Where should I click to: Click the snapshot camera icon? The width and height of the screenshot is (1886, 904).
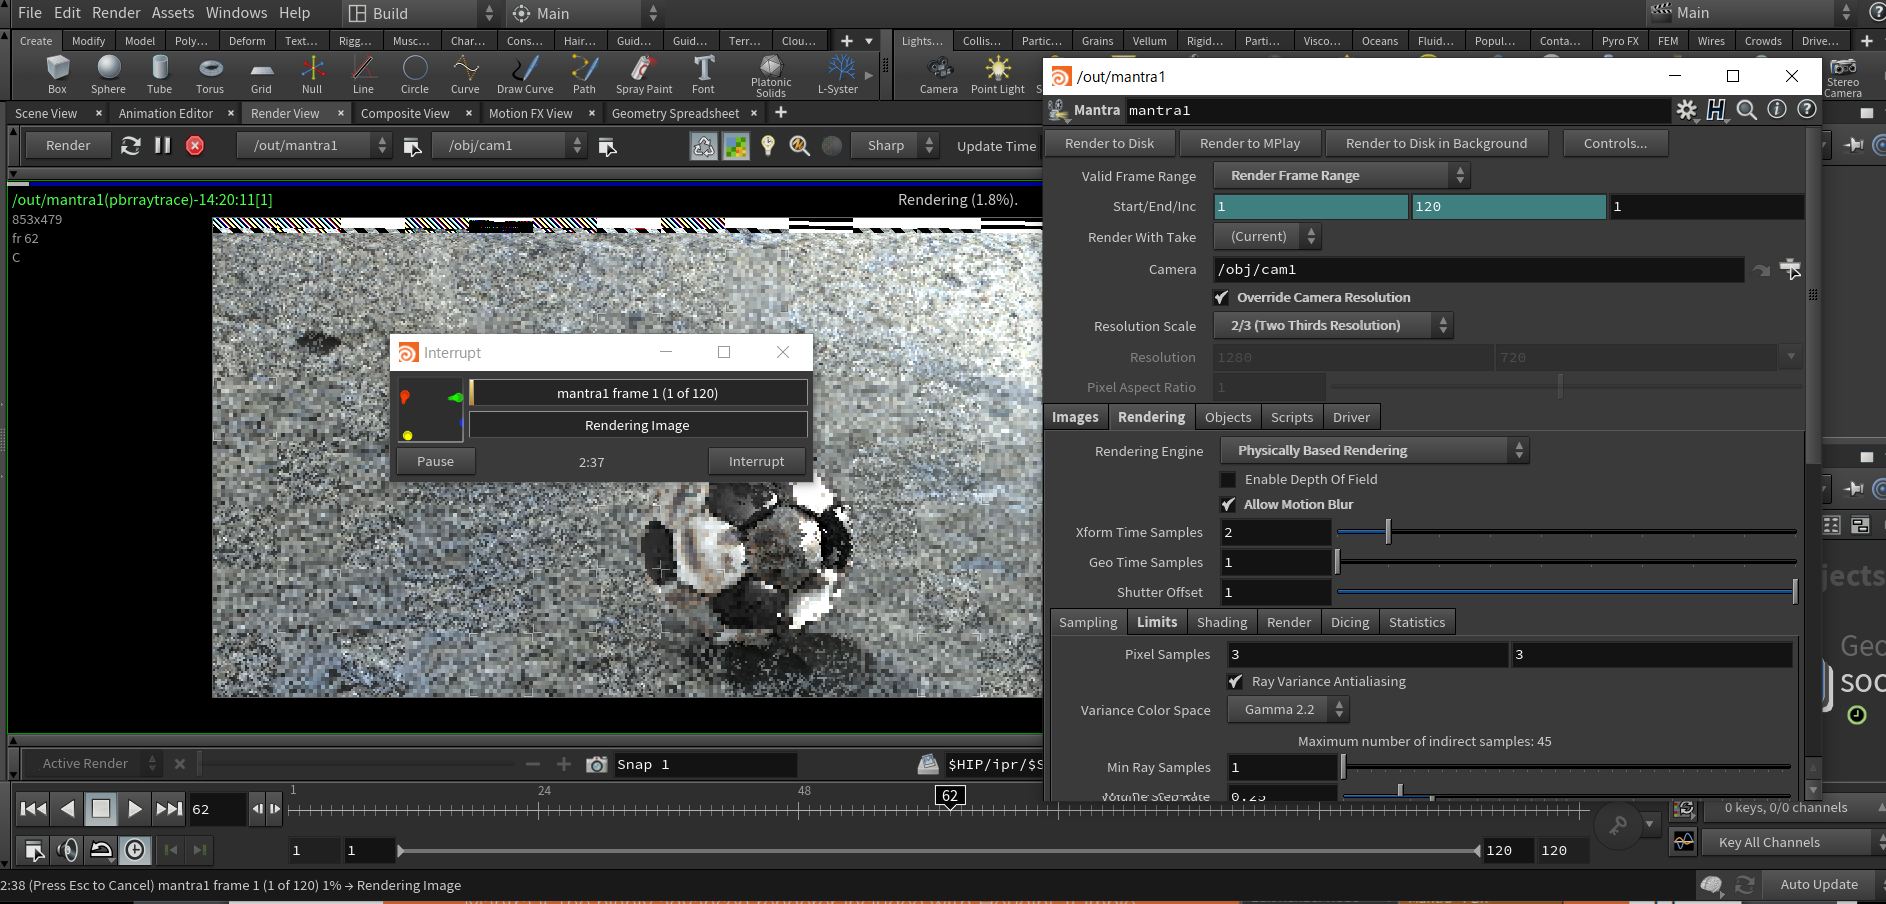tap(596, 765)
